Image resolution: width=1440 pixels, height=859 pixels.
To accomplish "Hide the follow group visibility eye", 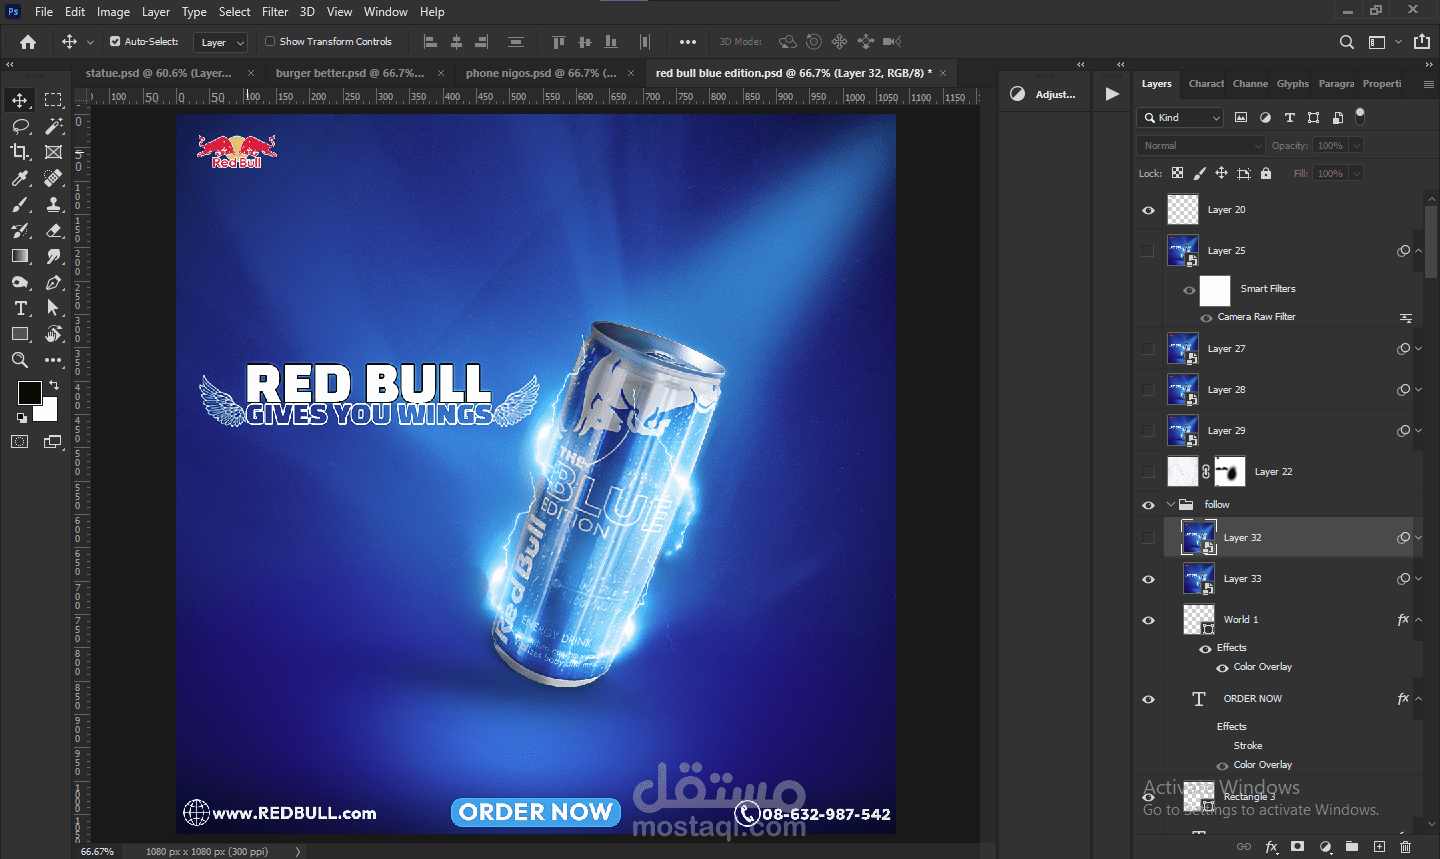I will point(1148,505).
